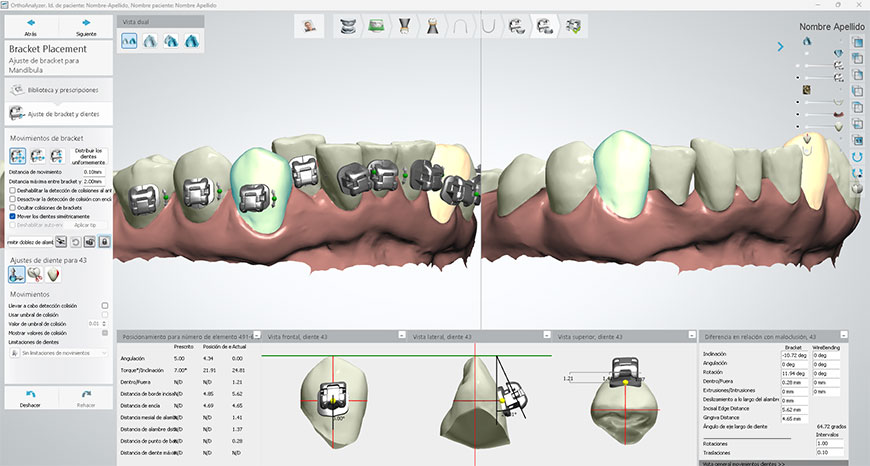Click Distribuir los dientes uniformemente button
This screenshot has height=466, width=870.
coord(89,156)
